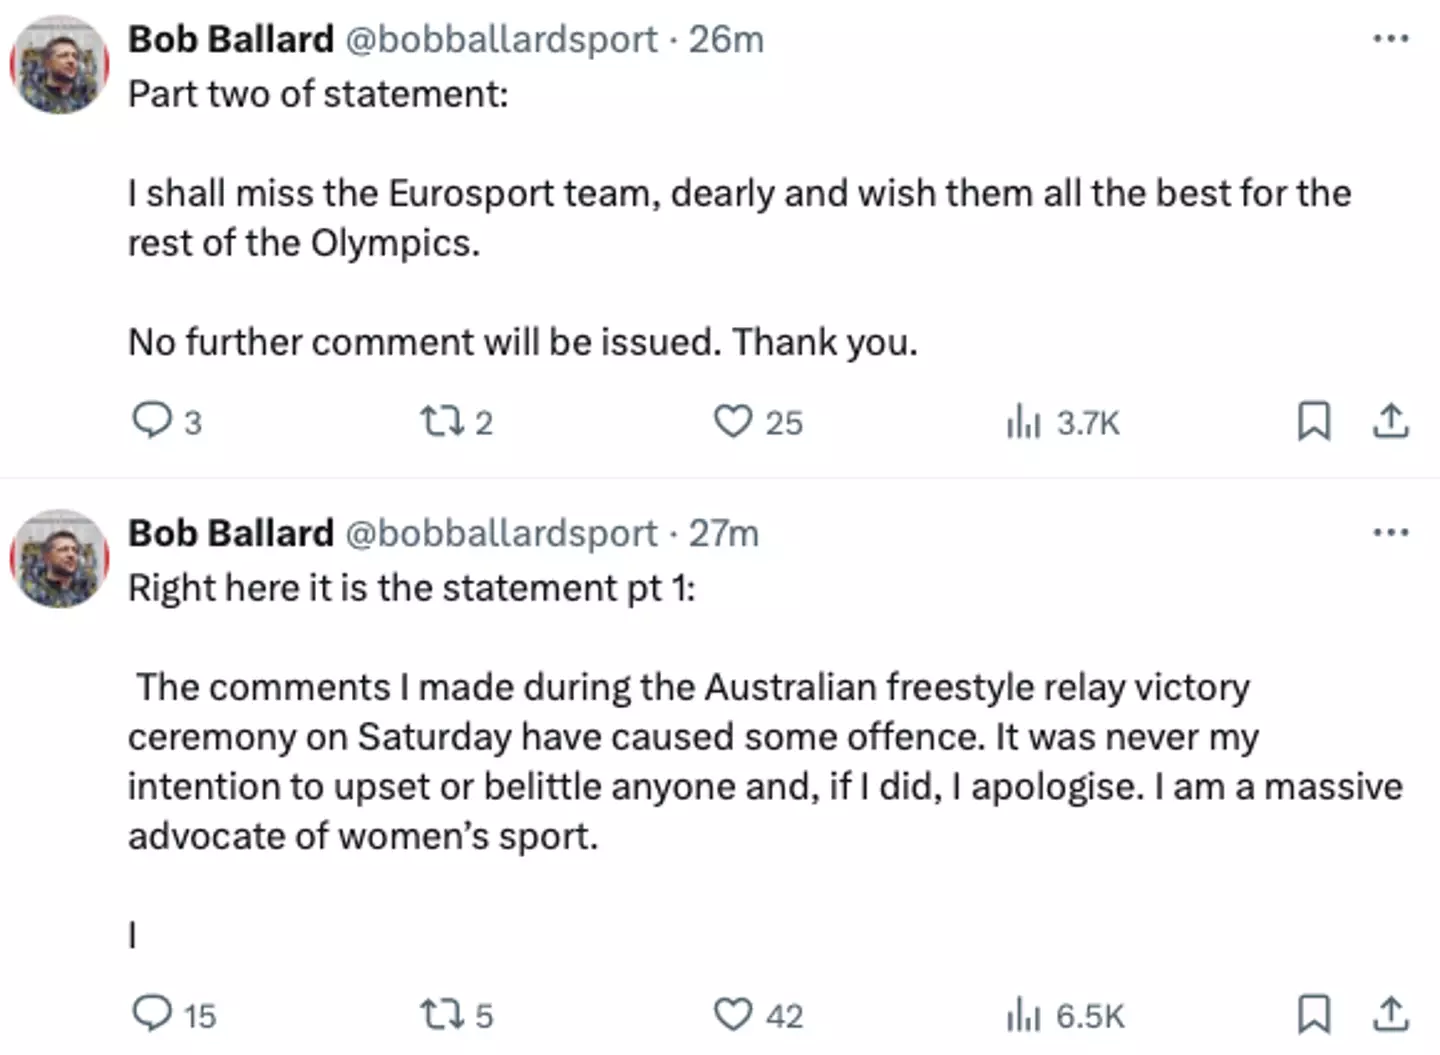
Task: Open more options for the 27m tweet
Action: point(1390,532)
